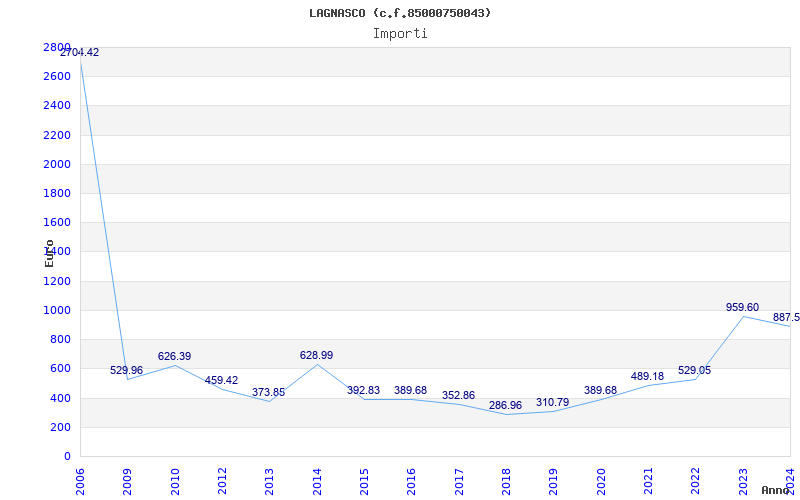Image resolution: width=800 pixels, height=500 pixels.
Task: Click the y-axis value 2000
Action: [57, 164]
